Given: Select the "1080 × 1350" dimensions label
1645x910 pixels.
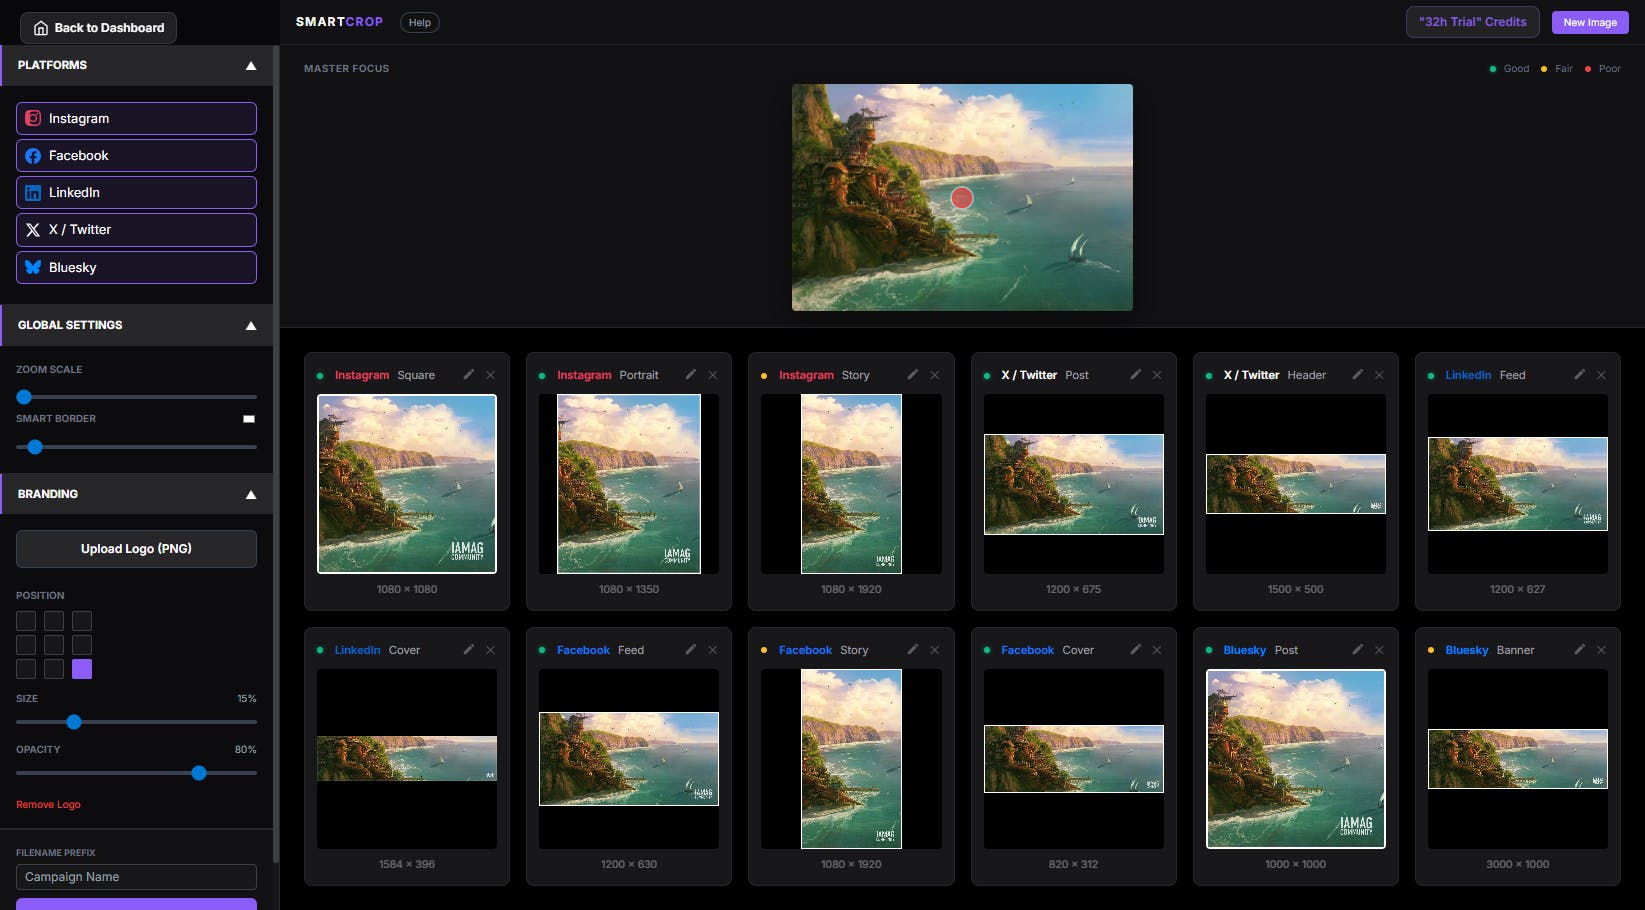Looking at the screenshot, I should coord(629,589).
